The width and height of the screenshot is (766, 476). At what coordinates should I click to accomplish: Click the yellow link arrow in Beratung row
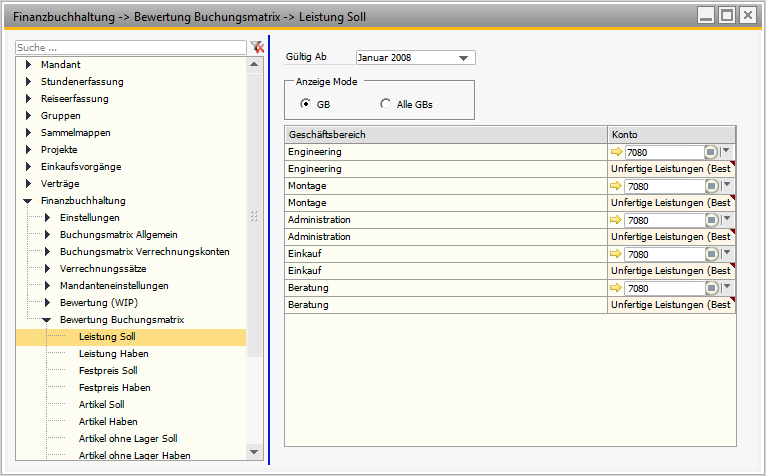(616, 288)
